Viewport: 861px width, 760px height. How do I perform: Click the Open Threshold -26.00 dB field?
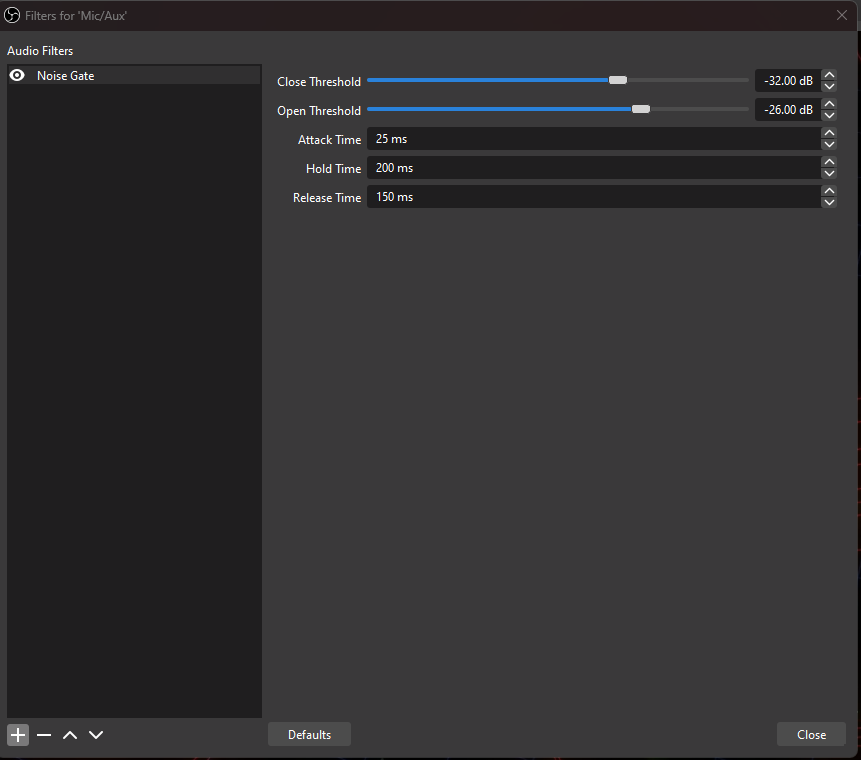pyautogui.click(x=788, y=110)
